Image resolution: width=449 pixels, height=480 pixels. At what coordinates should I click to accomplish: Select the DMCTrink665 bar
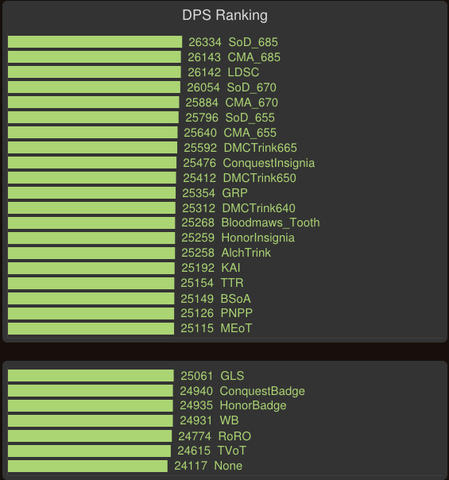[93, 148]
